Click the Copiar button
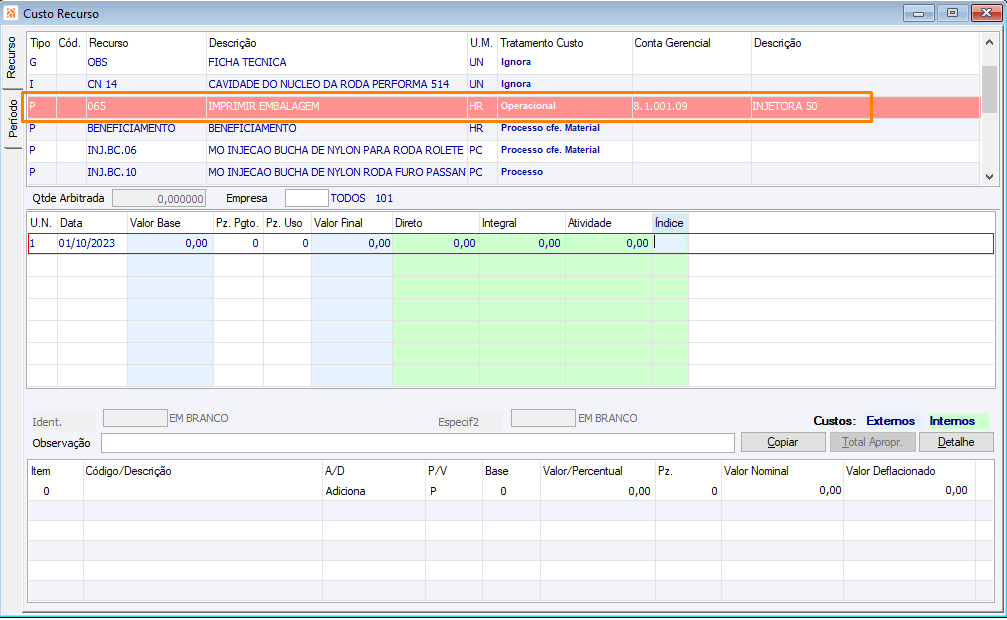This screenshot has width=1007, height=620. point(783,442)
